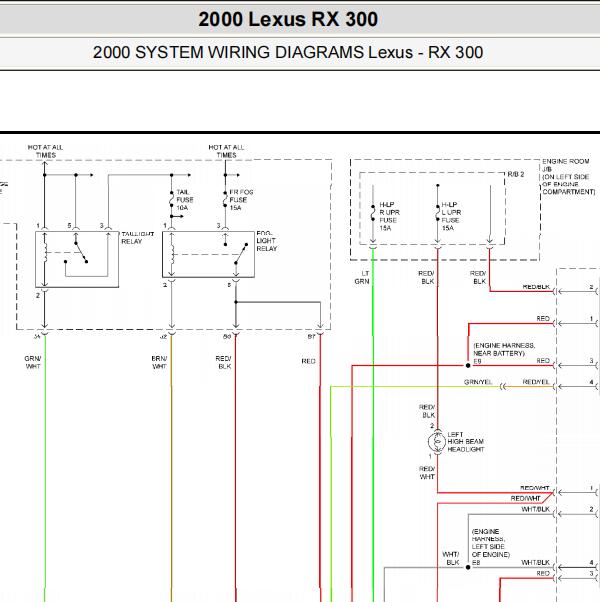Screen dimensions: 600x602
Task: Click the left high beam headlight bulb symbol
Action: [437, 442]
